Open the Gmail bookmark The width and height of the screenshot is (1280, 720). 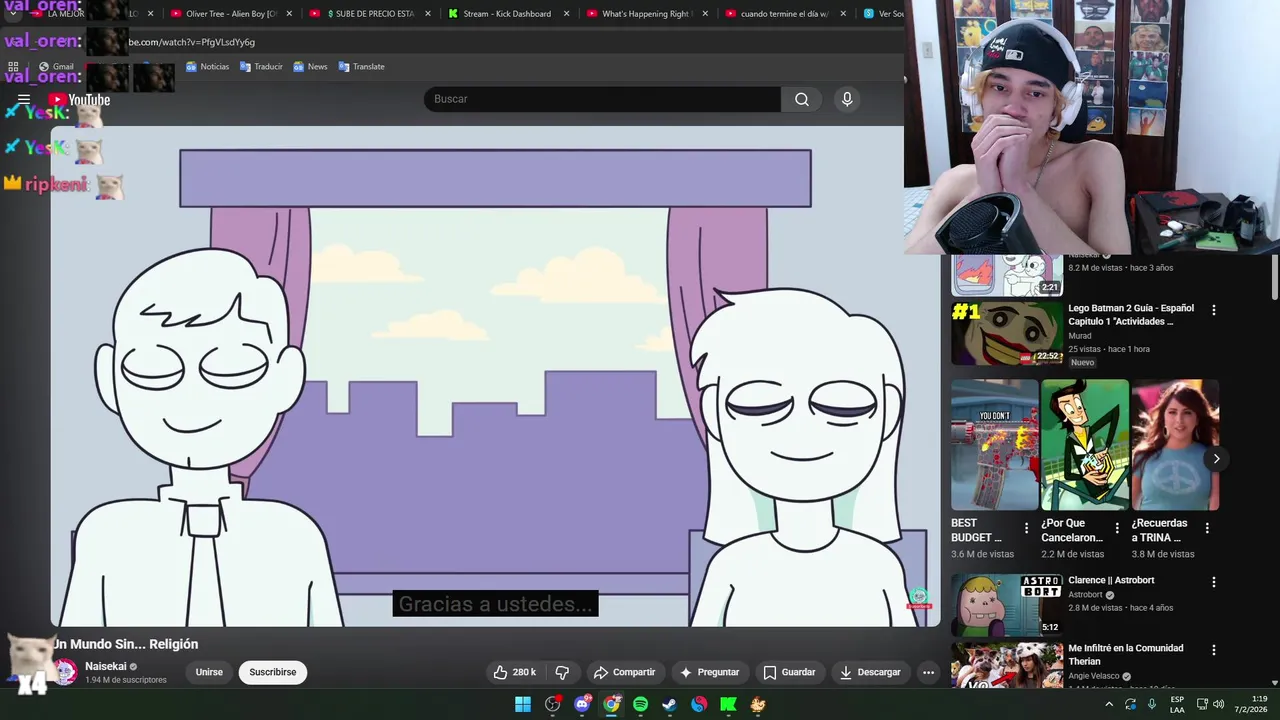click(56, 67)
